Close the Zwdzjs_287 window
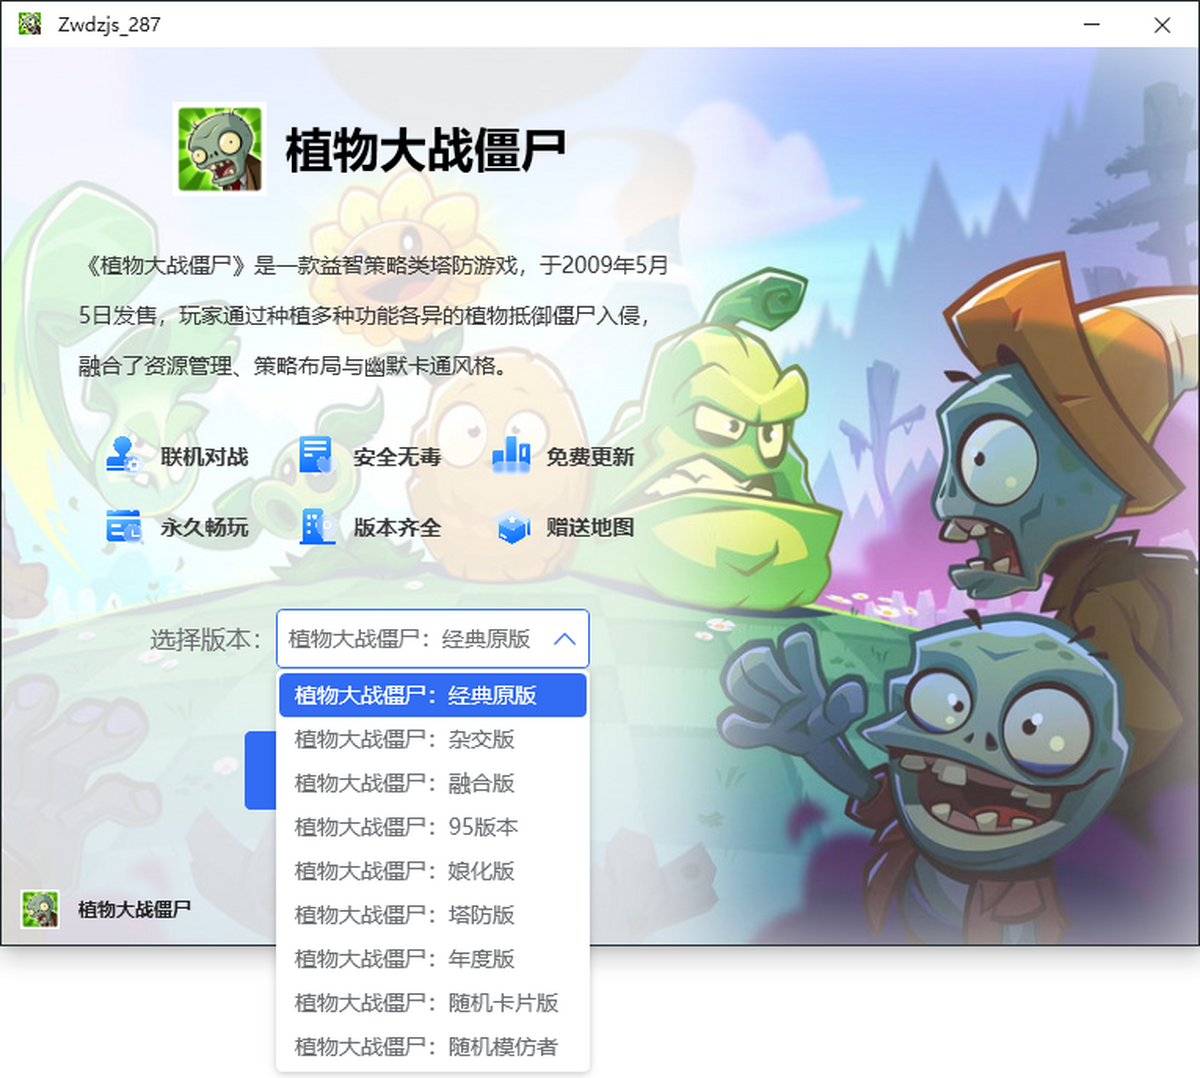Image resolution: width=1200 pixels, height=1078 pixels. [1162, 24]
